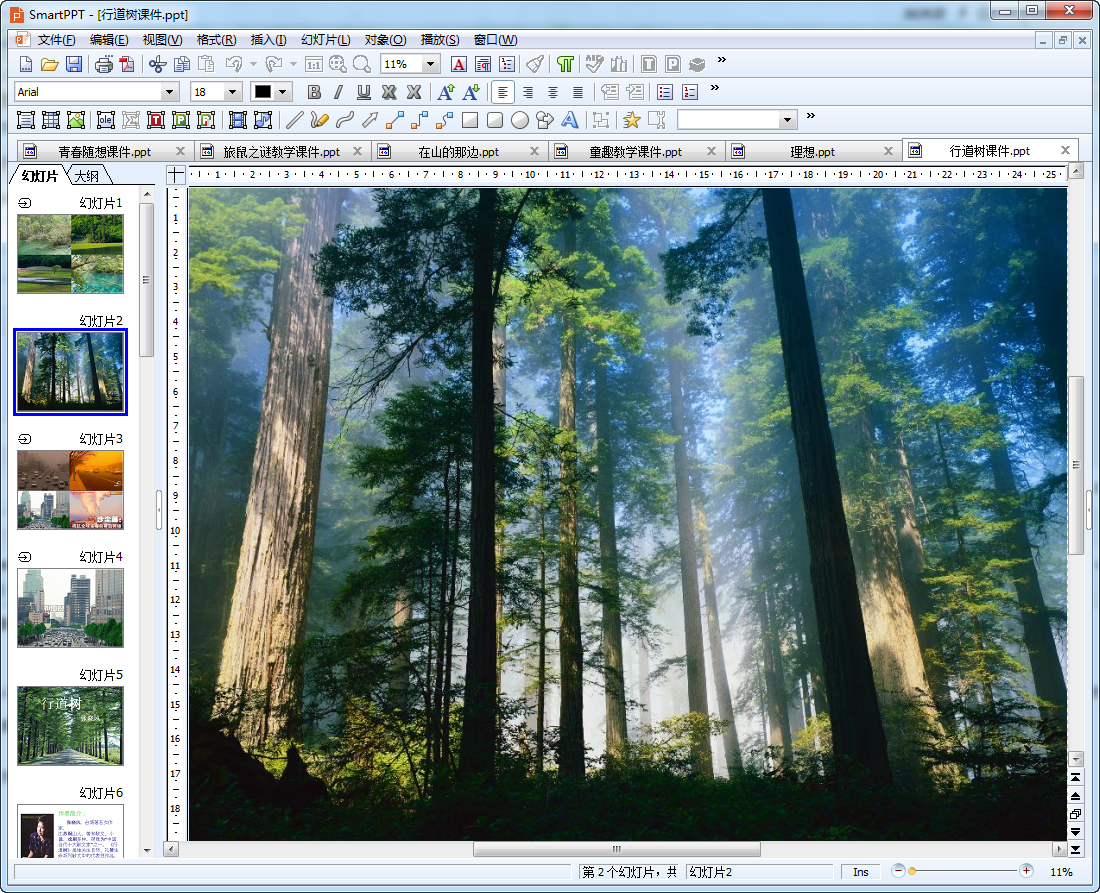Align text left
This screenshot has width=1100, height=893.
click(502, 92)
